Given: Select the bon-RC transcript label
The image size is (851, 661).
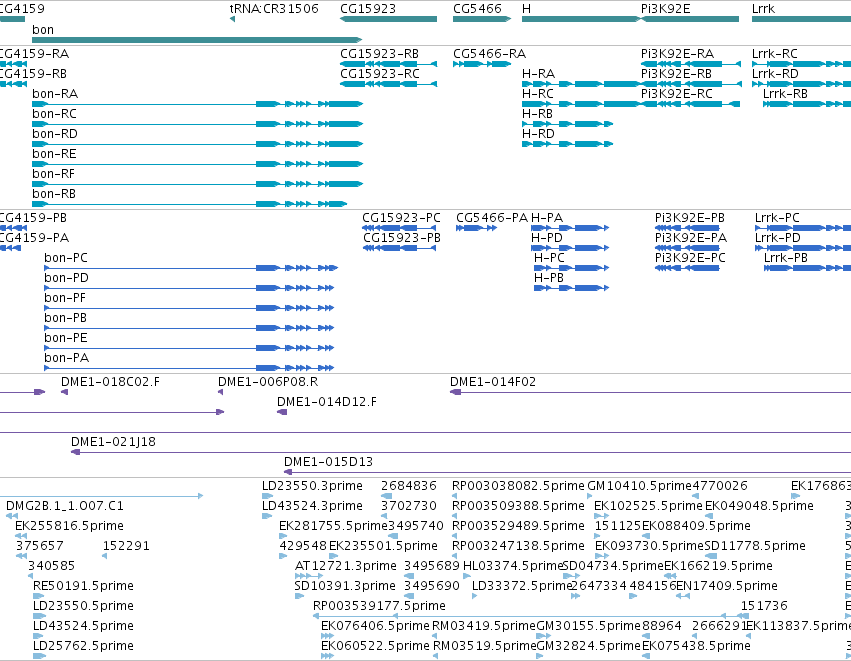Looking at the screenshot, I should click(54, 114).
